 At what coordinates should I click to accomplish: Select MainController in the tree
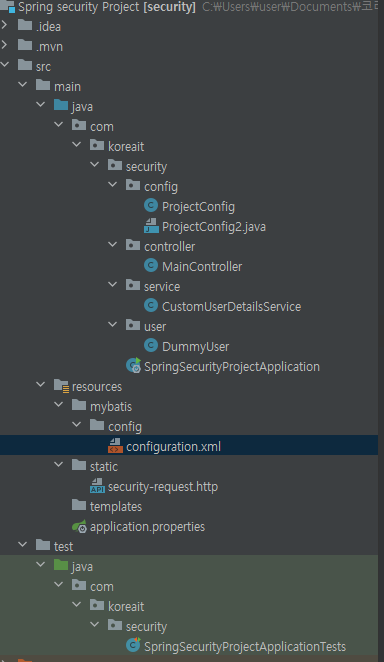tap(202, 266)
